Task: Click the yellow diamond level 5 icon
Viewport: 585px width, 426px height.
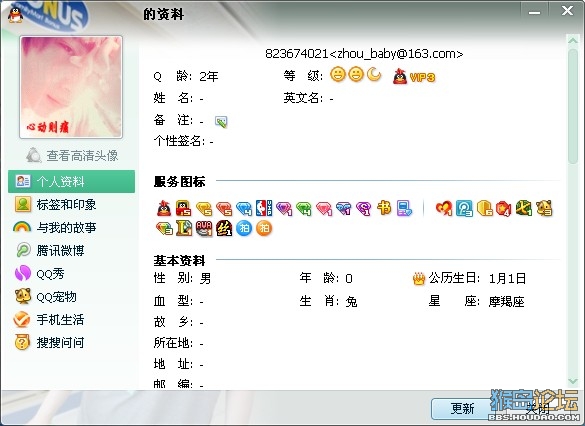Action: tap(204, 209)
